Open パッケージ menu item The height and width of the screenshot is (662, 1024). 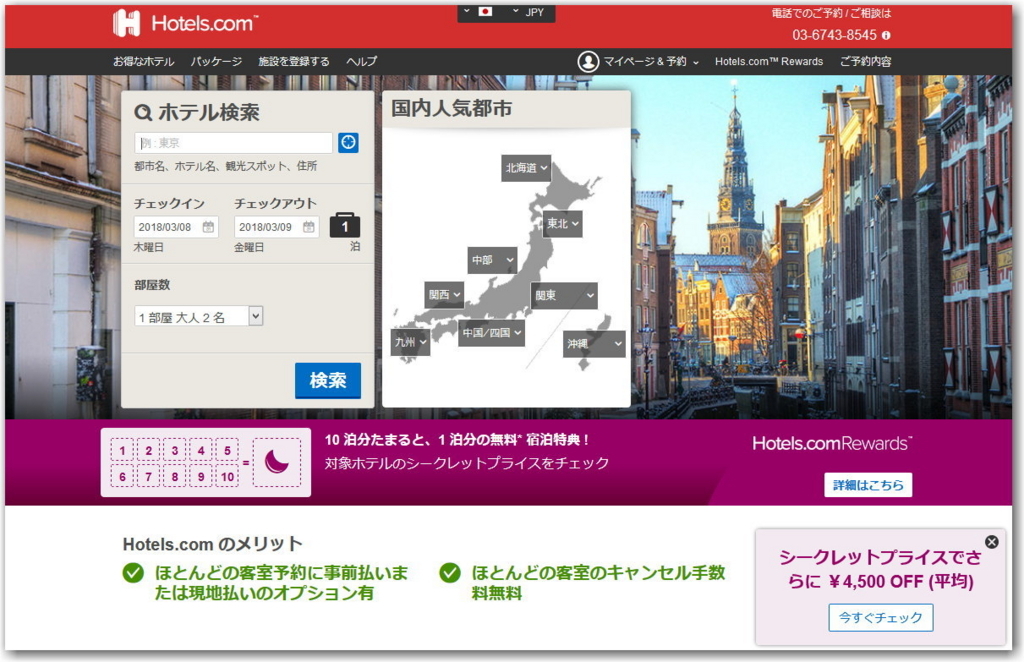pos(216,61)
